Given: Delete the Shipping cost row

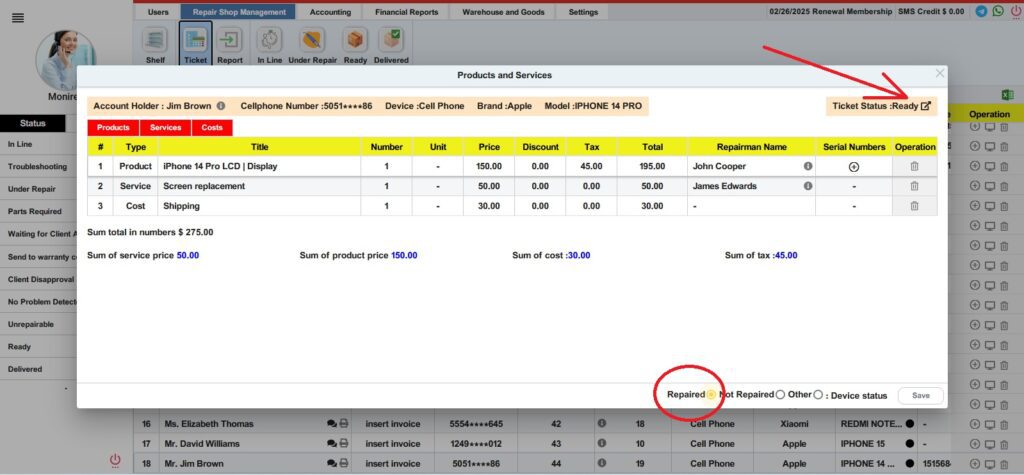Looking at the screenshot, I should (x=914, y=206).
